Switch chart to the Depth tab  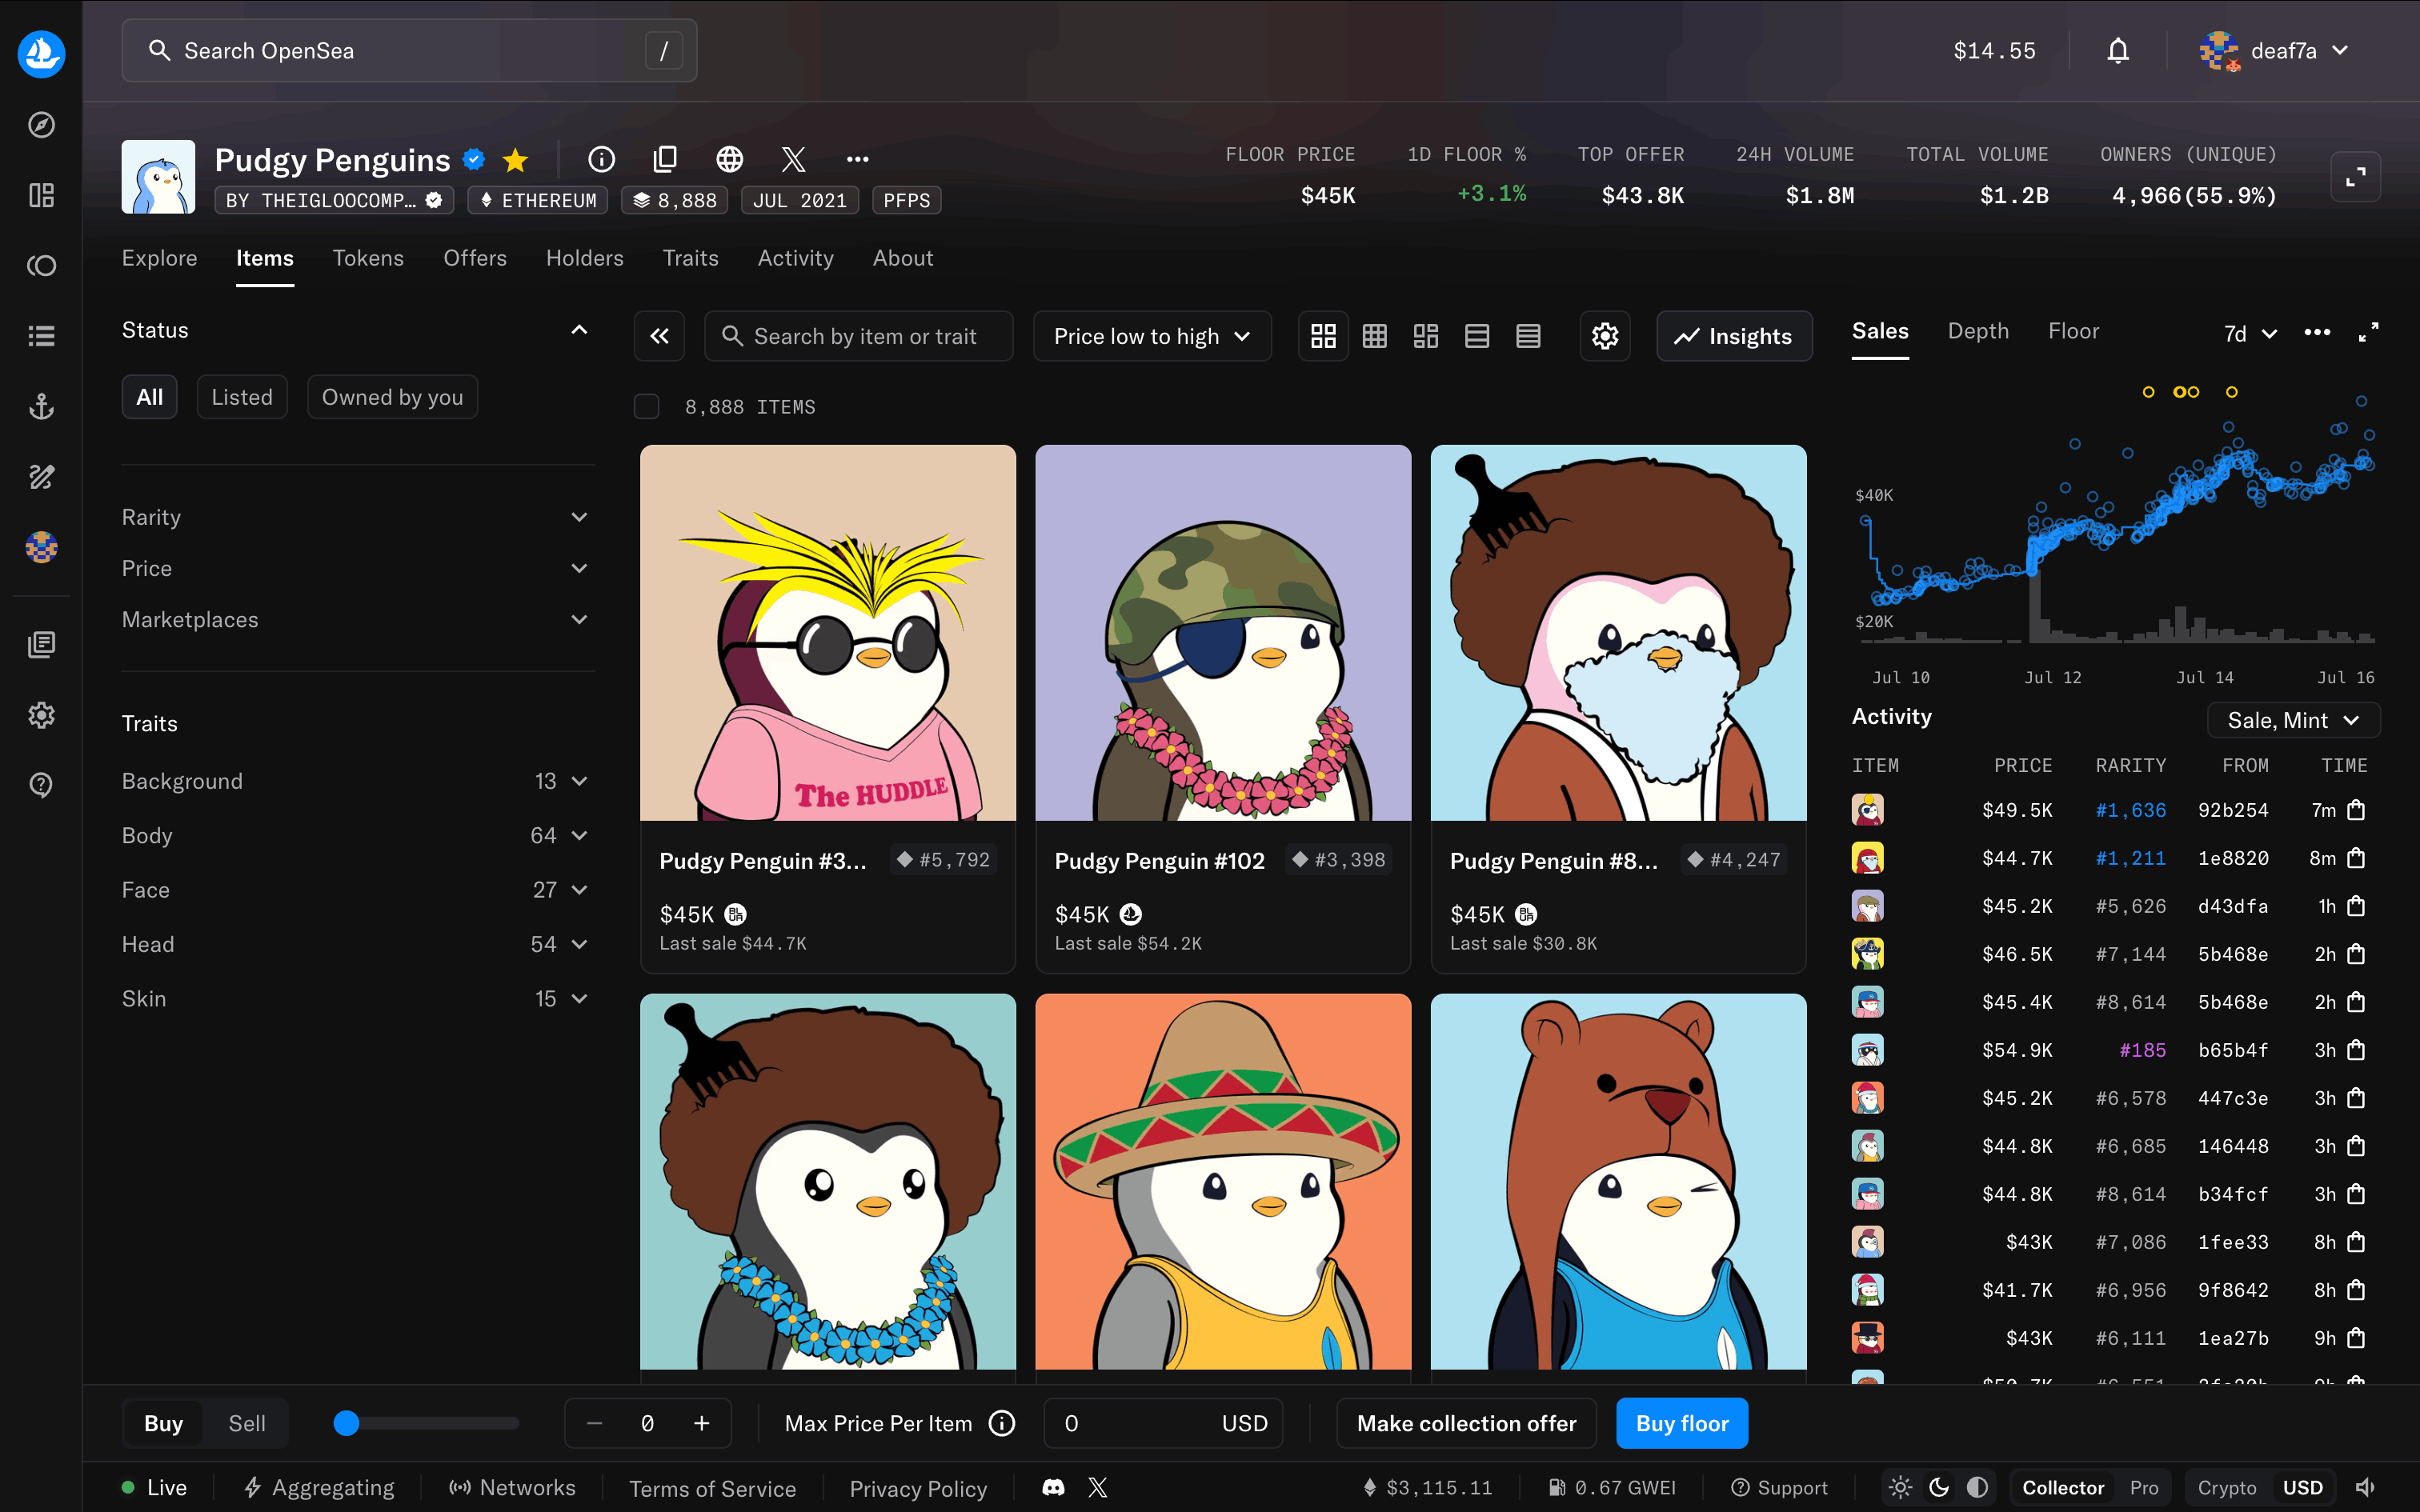point(1977,331)
